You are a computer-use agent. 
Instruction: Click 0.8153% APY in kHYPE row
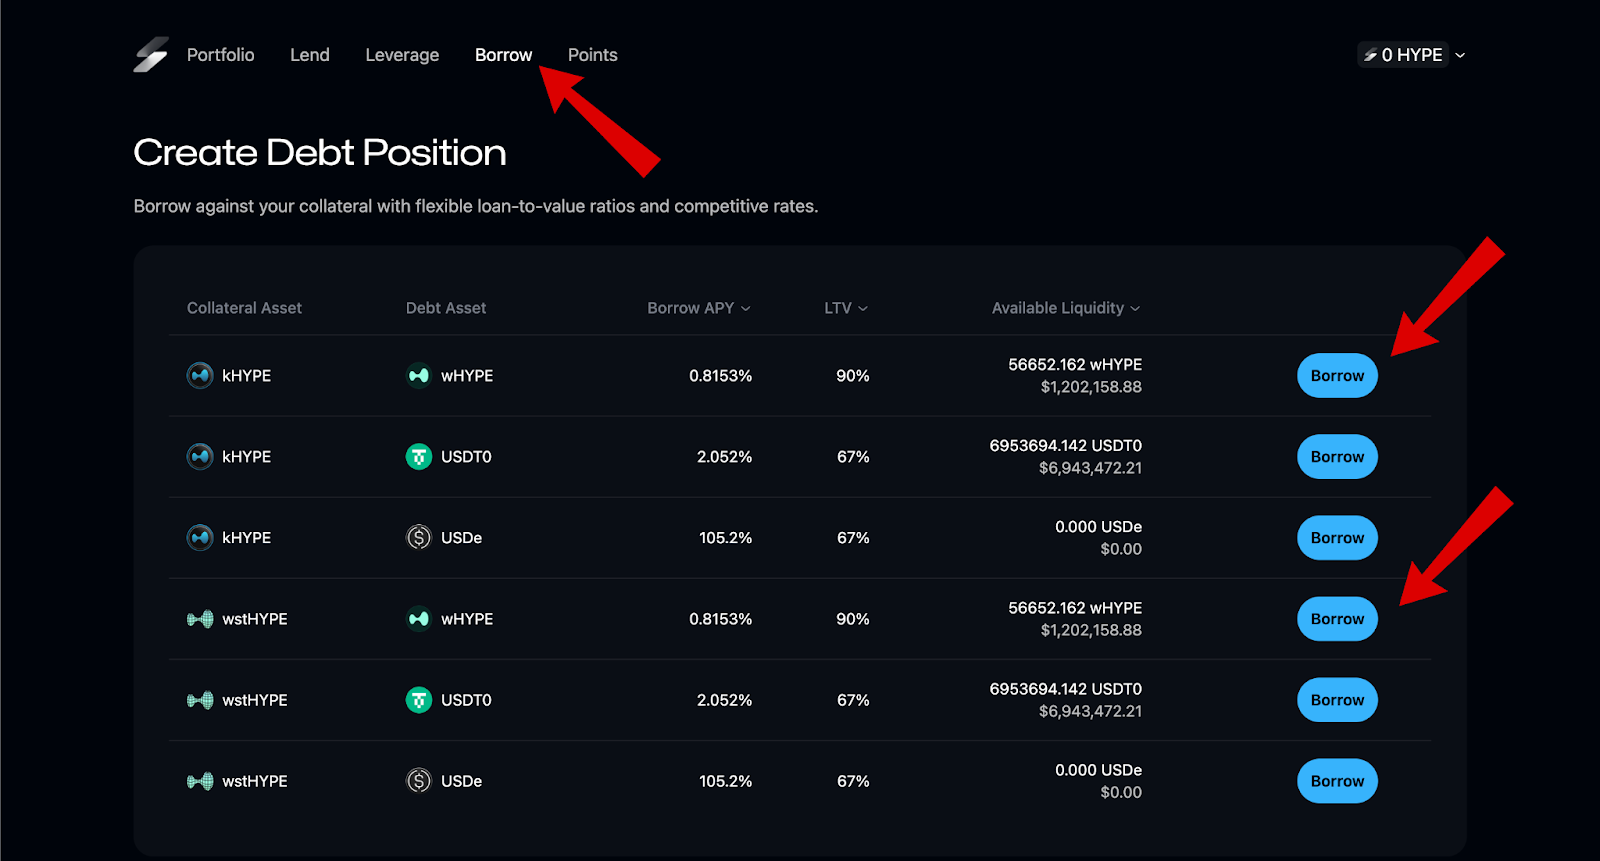click(720, 376)
